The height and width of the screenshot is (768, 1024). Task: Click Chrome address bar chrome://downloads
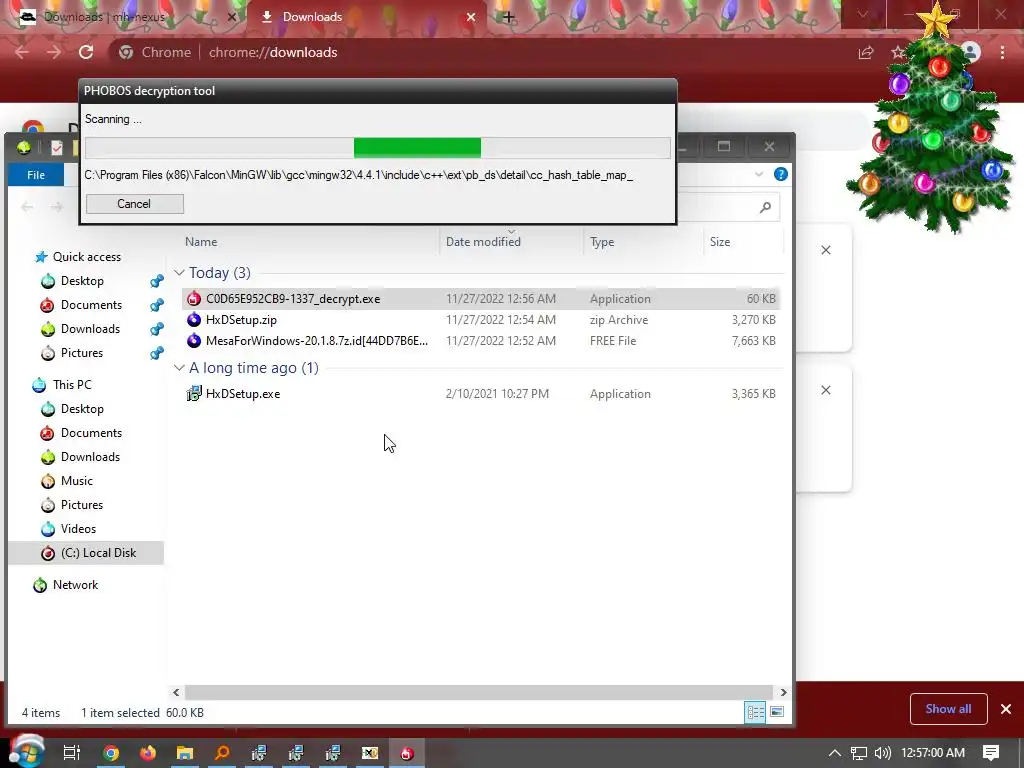pyautogui.click(x=273, y=52)
